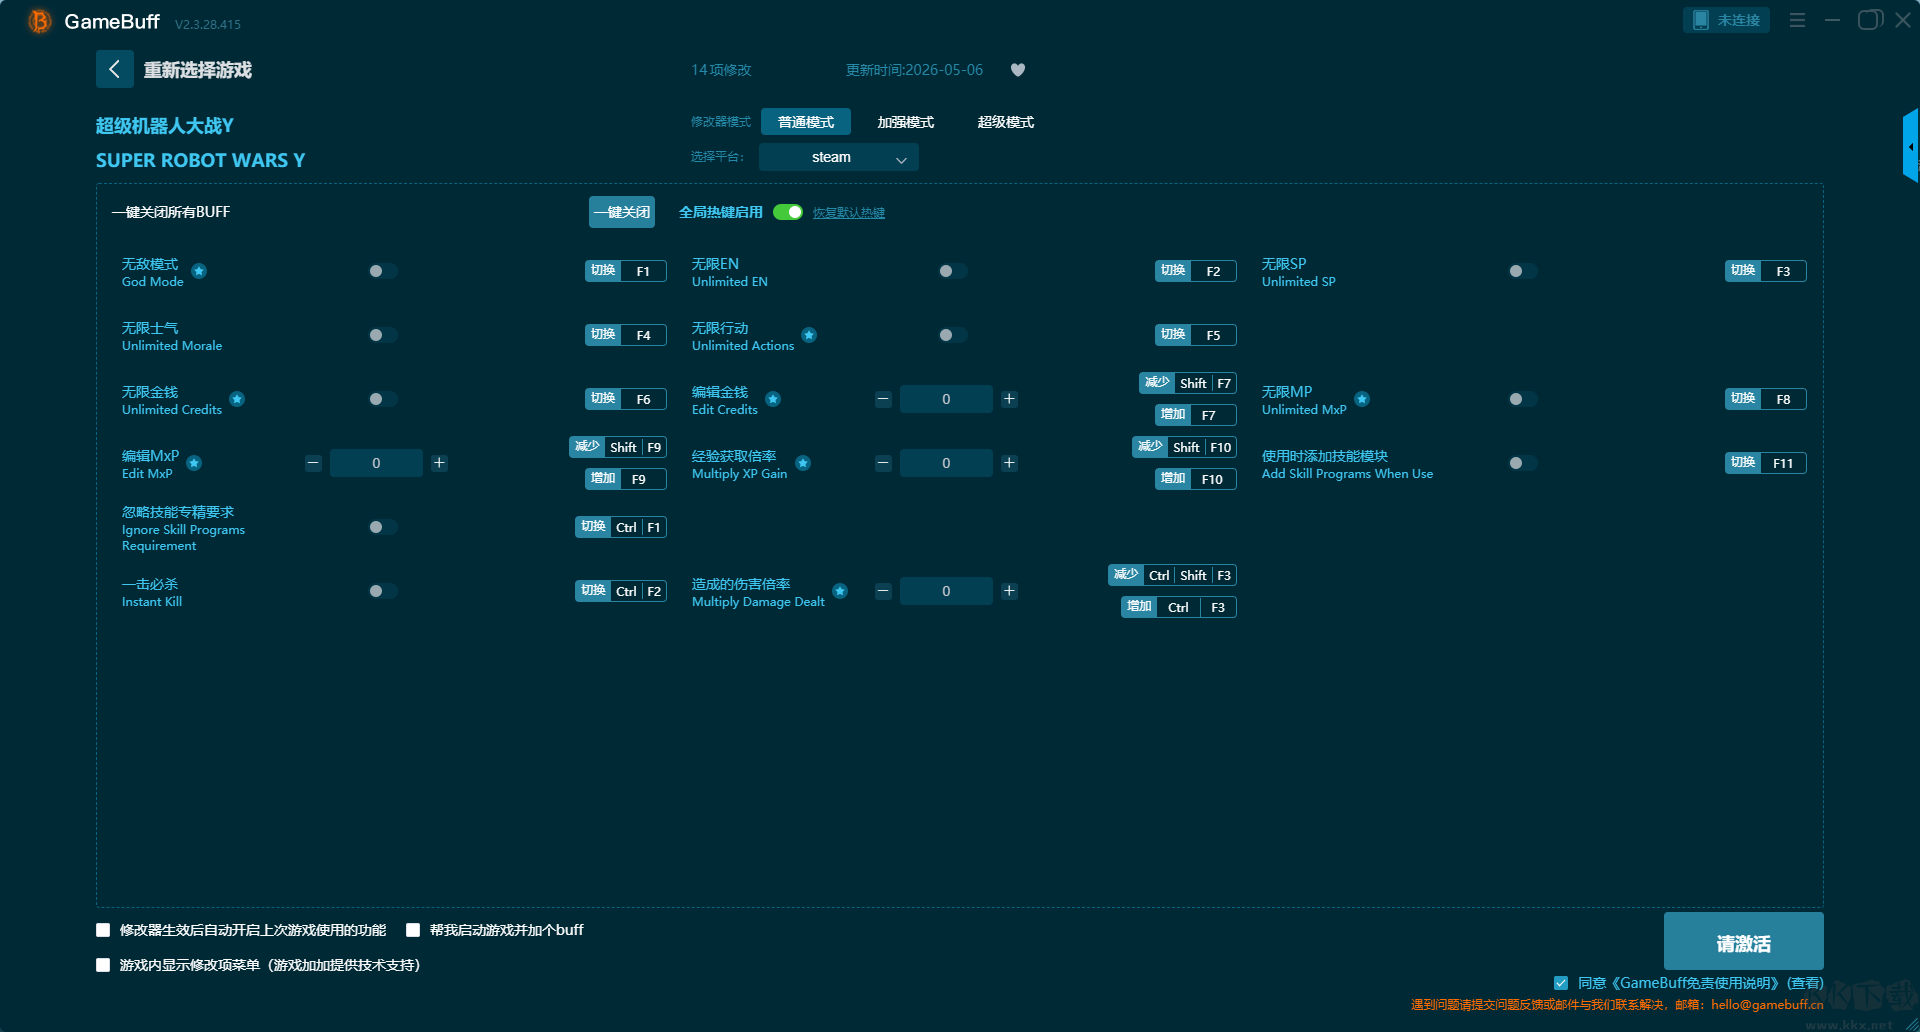1920x1032 pixels.
Task: Check launch game and add buff checkbox
Action: (x=413, y=930)
